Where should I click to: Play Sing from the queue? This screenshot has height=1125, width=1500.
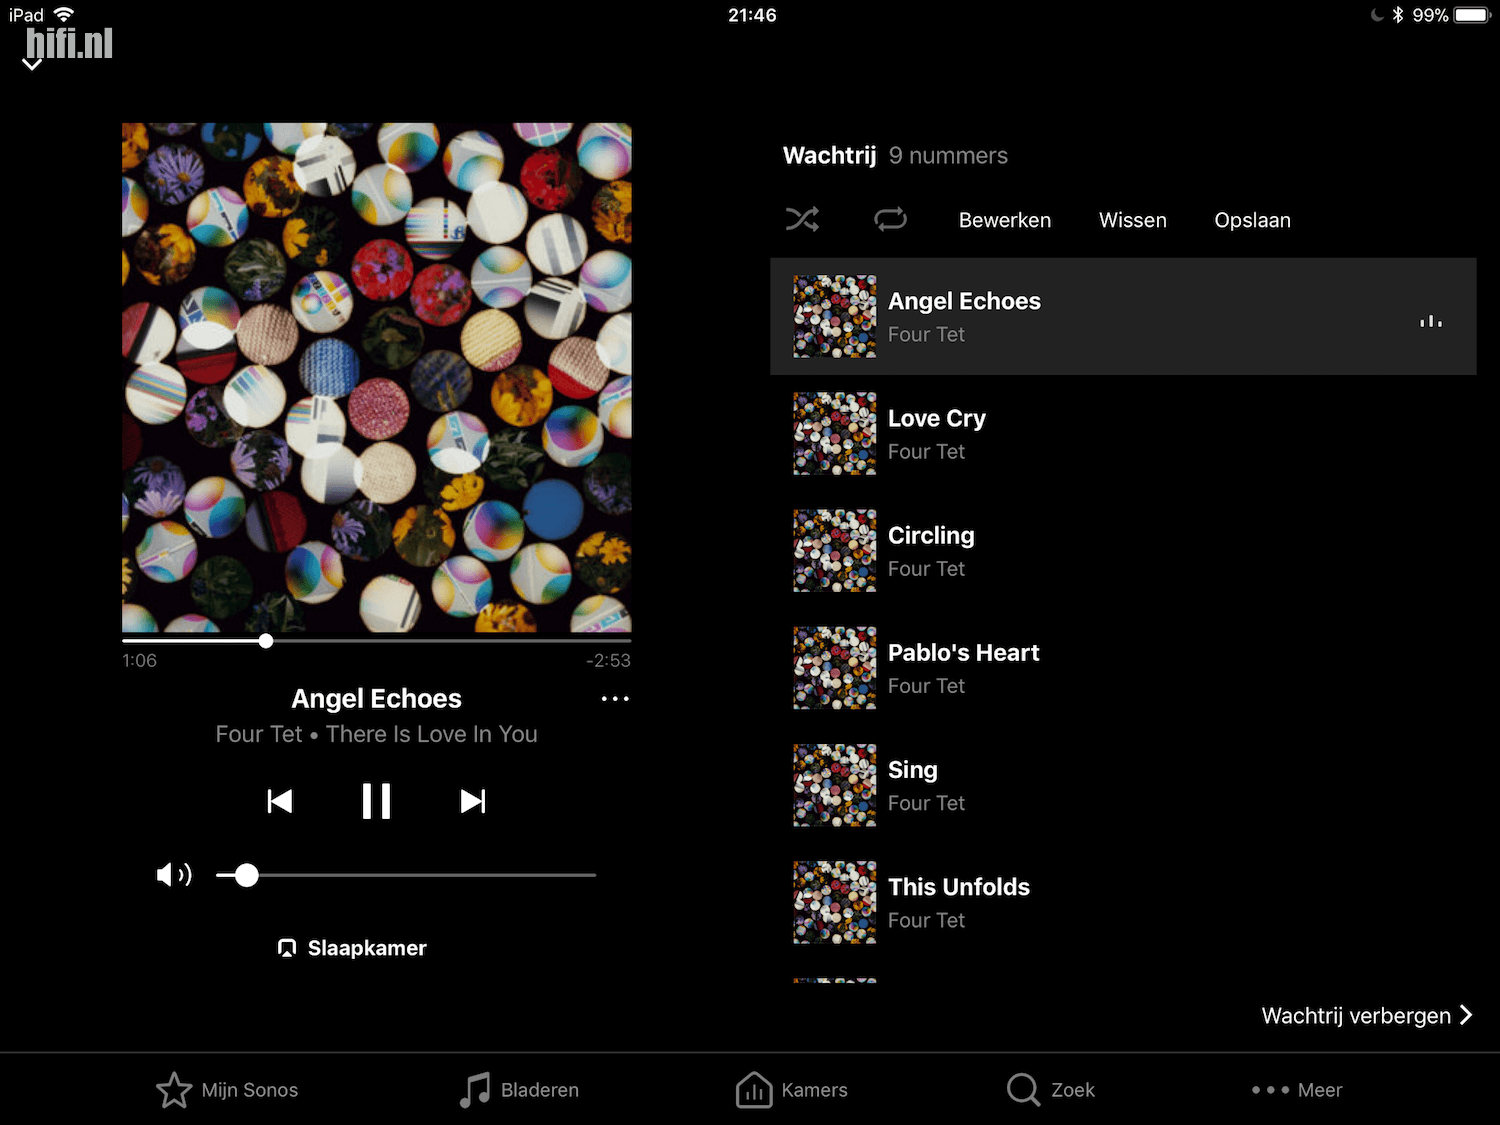pyautogui.click(x=1123, y=785)
